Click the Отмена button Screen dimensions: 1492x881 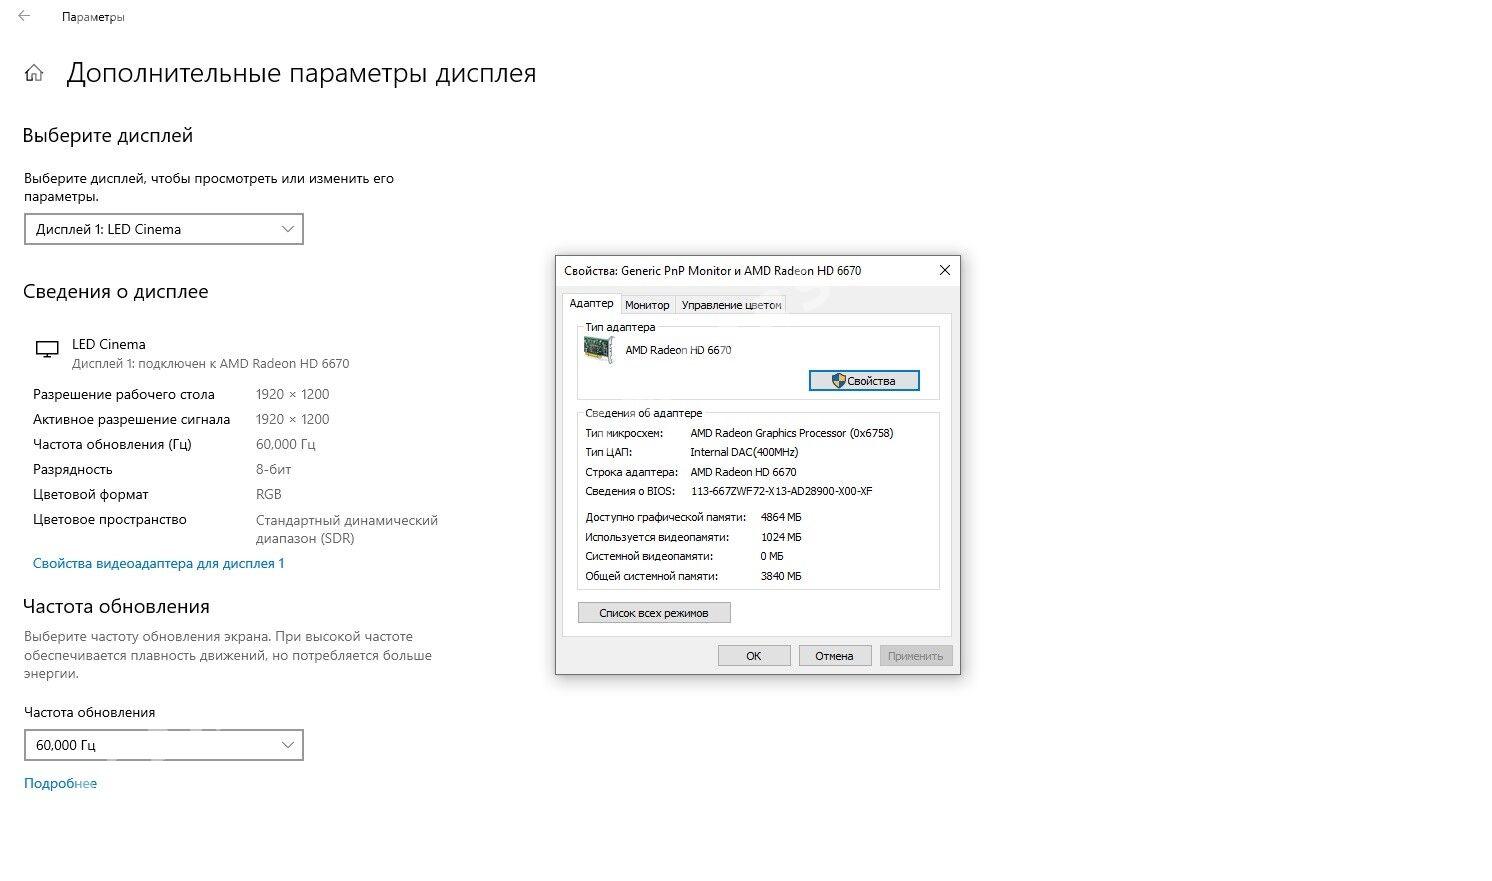[x=834, y=656]
